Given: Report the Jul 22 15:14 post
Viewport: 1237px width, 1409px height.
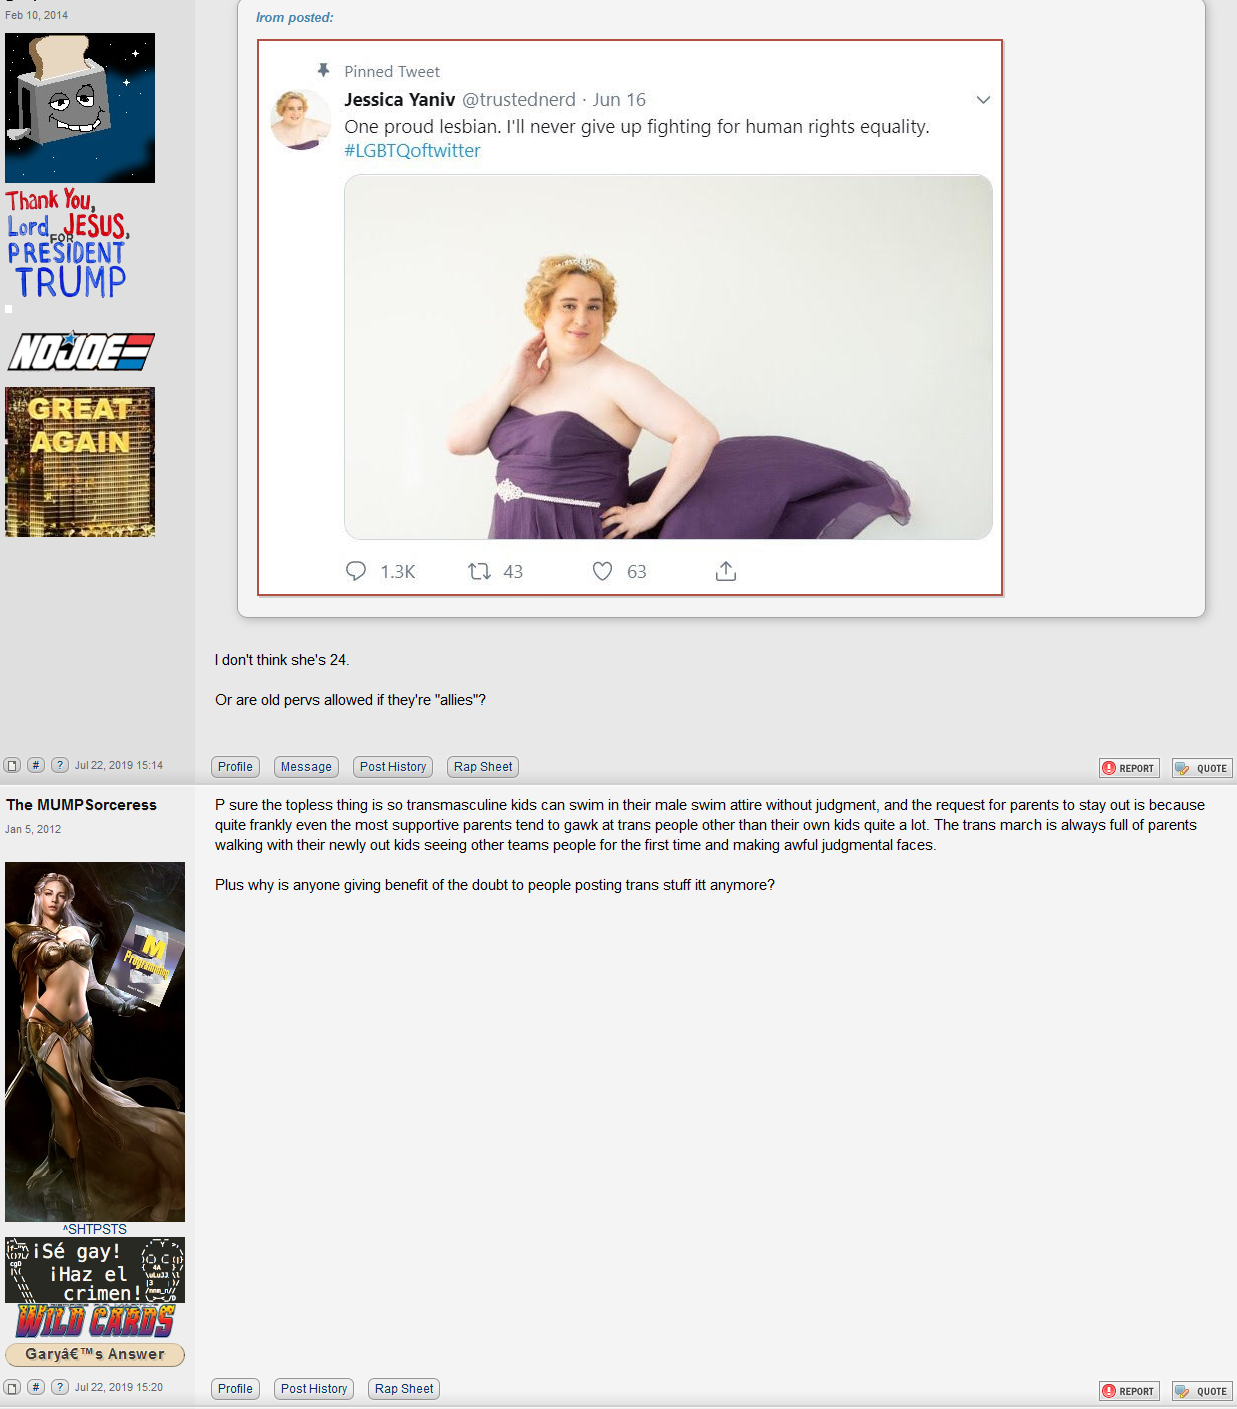Looking at the screenshot, I should (1129, 768).
